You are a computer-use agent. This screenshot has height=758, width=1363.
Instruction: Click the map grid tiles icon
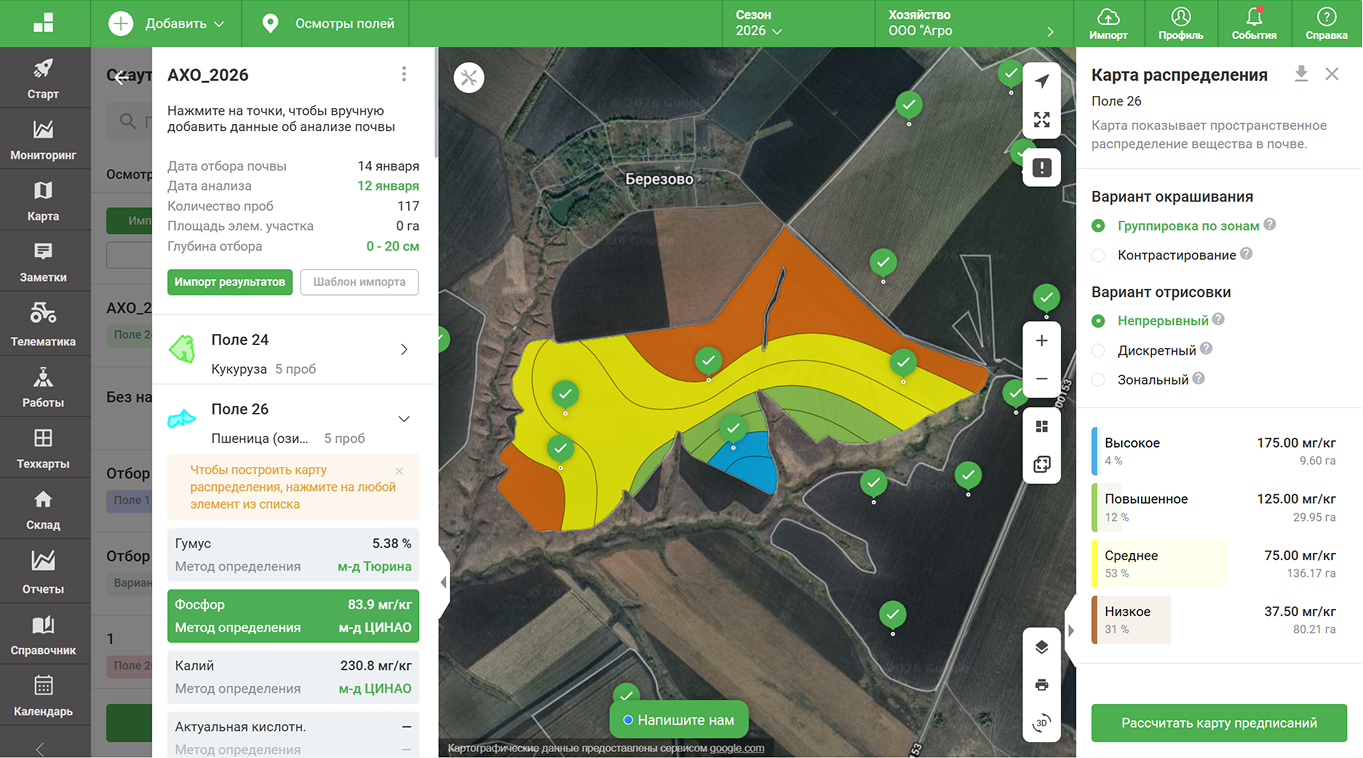pyautogui.click(x=1042, y=427)
